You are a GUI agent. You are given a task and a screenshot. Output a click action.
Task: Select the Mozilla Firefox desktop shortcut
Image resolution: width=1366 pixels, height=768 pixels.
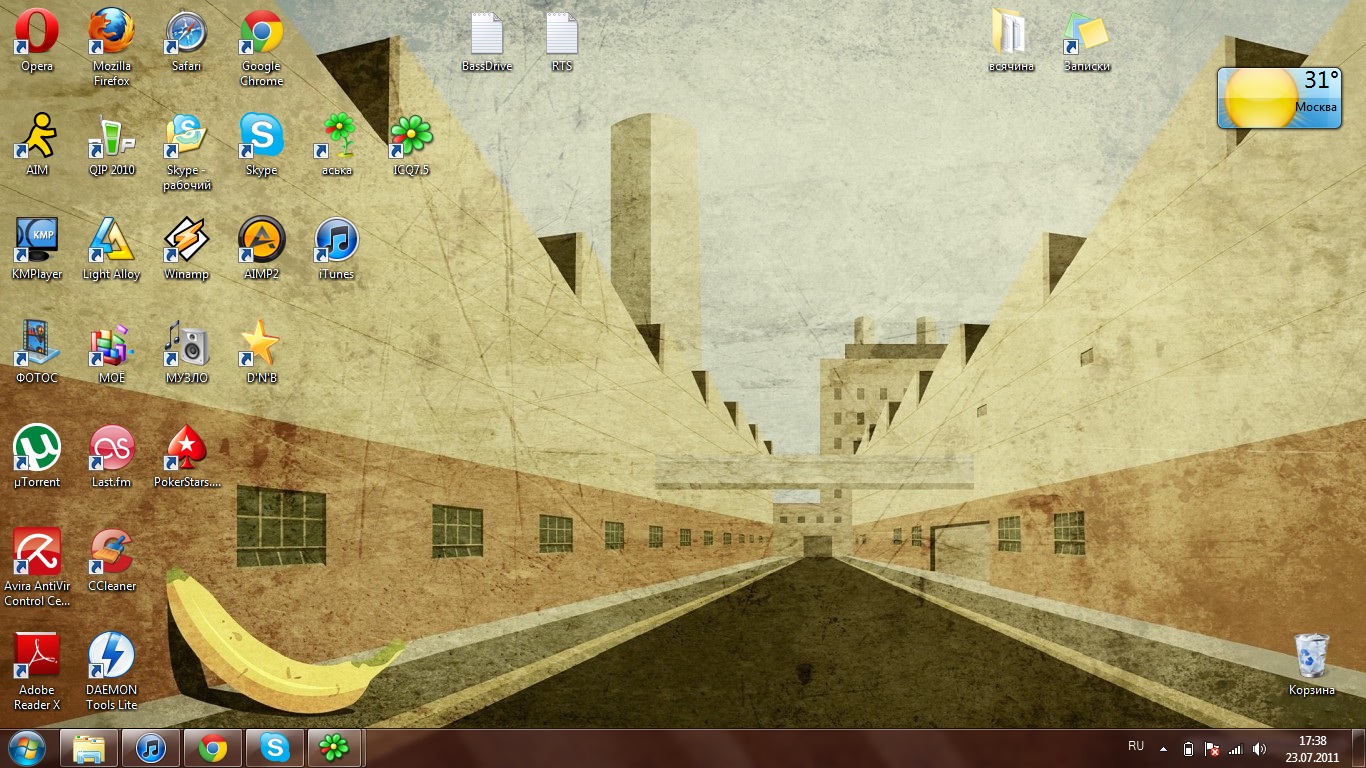coord(112,47)
